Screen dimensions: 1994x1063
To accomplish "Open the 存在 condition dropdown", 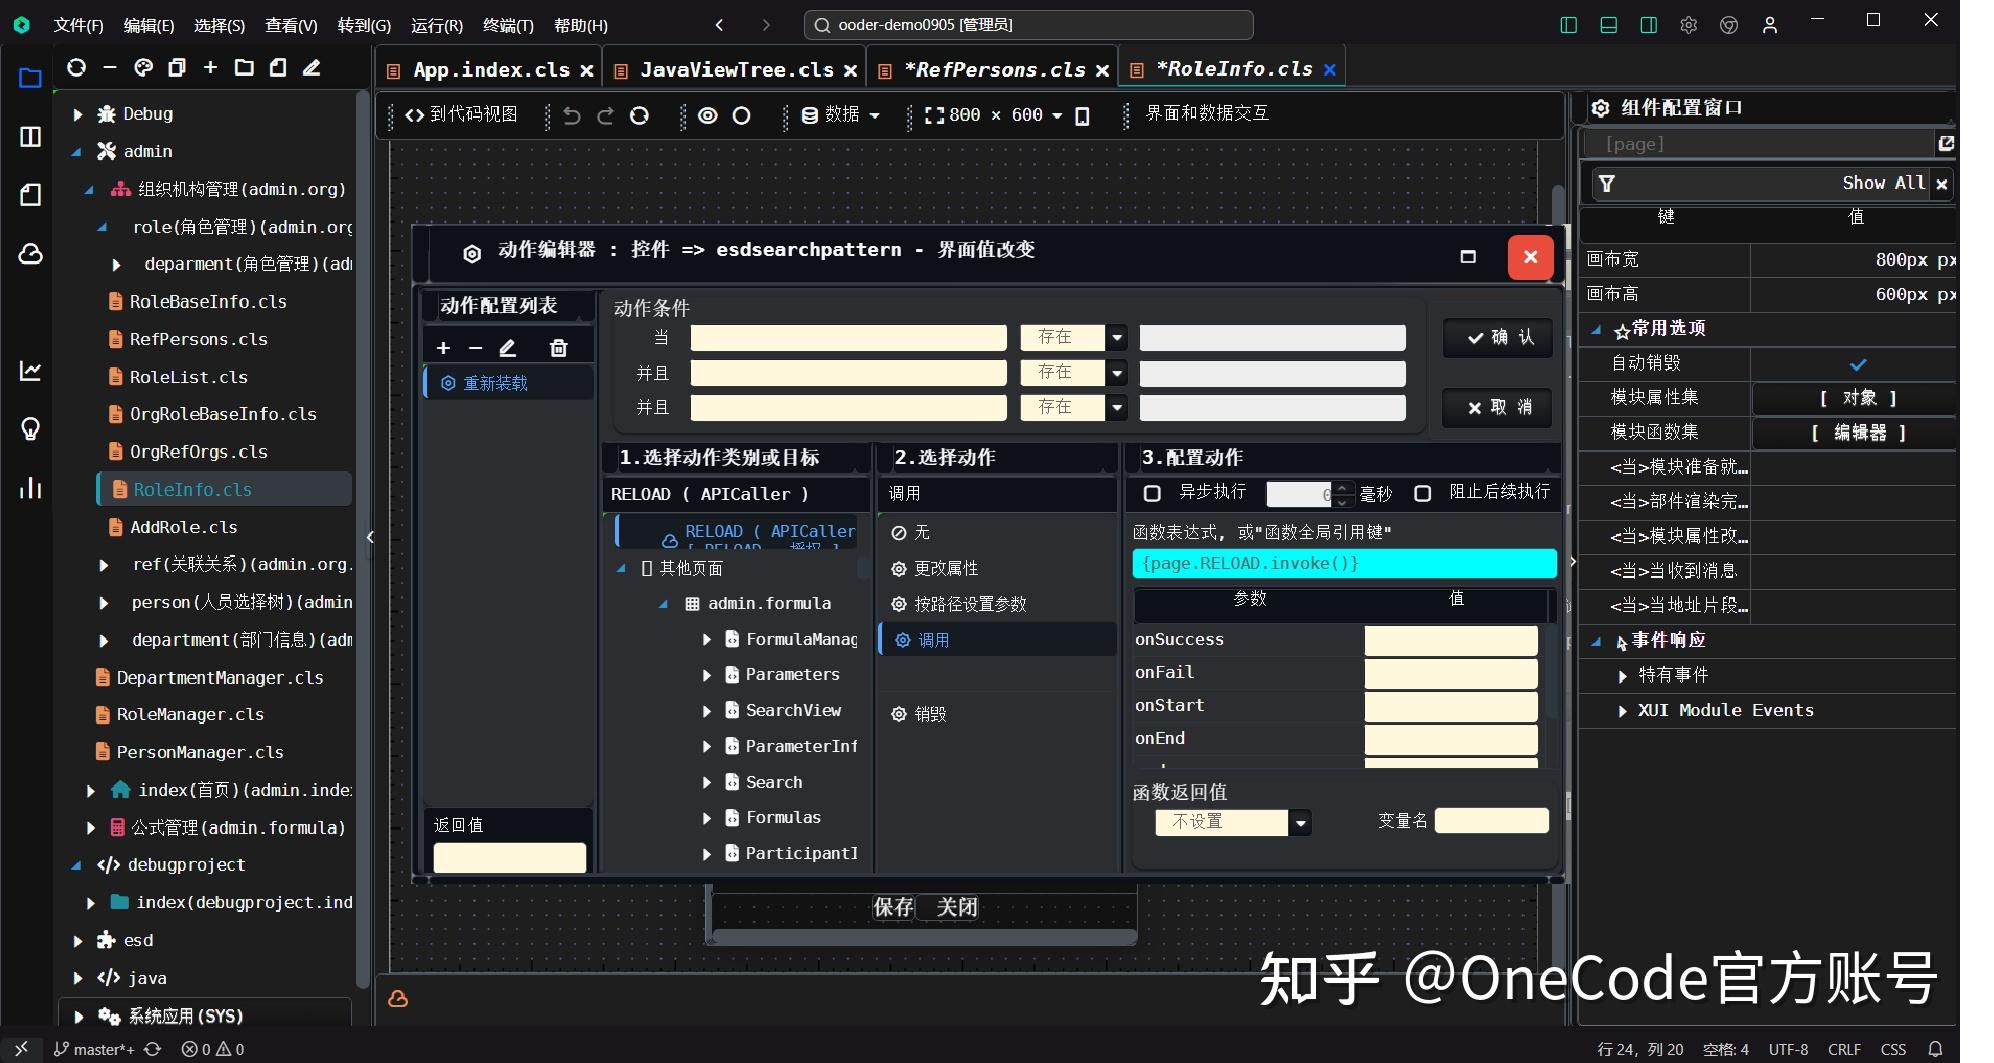I will 1117,337.
